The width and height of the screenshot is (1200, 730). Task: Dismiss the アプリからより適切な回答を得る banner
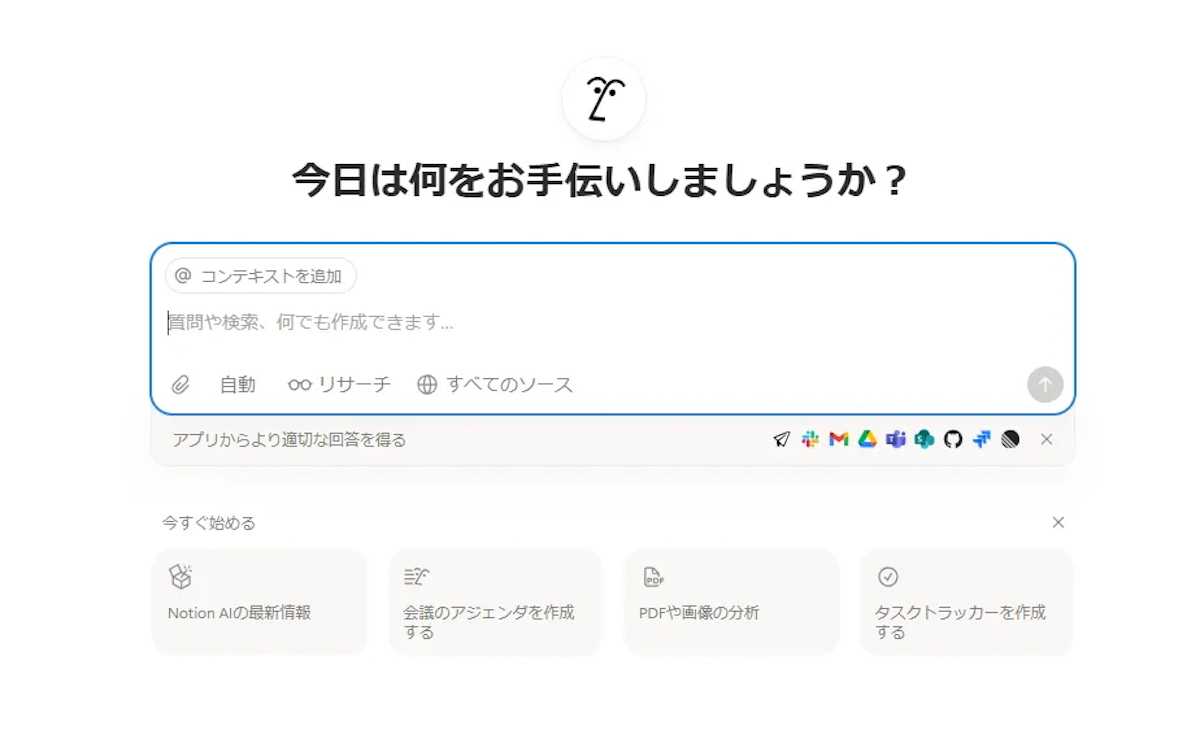pos(1047,439)
